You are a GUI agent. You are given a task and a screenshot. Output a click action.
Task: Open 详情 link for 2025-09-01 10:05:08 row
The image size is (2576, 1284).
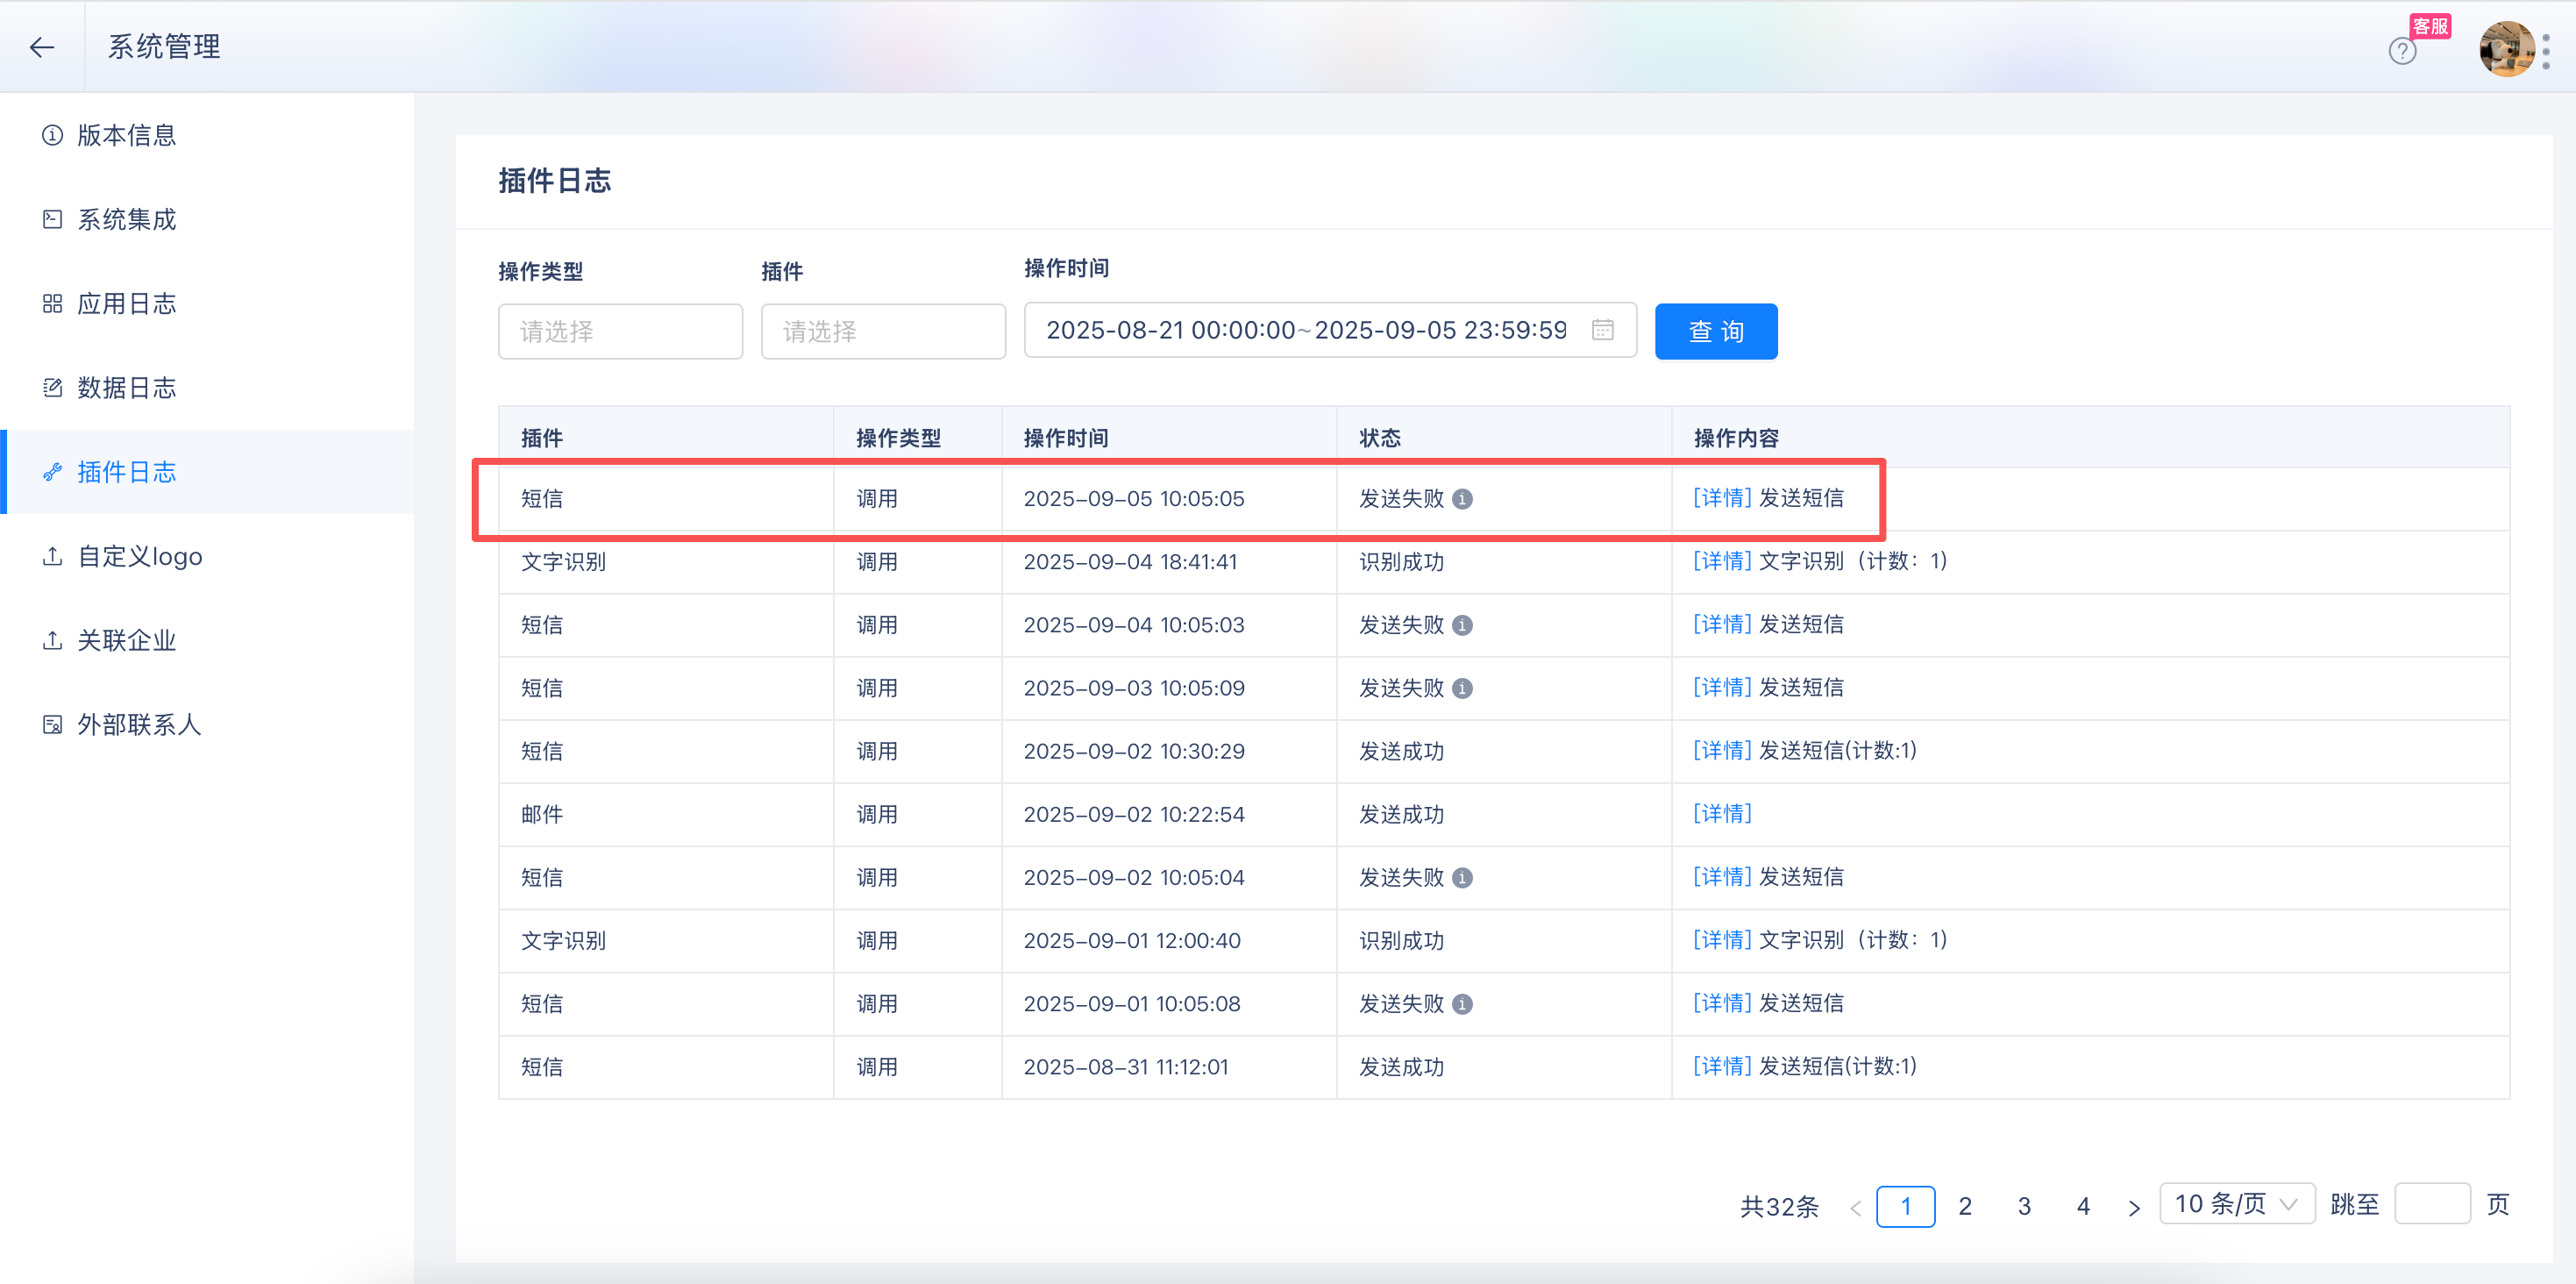pos(1722,1002)
